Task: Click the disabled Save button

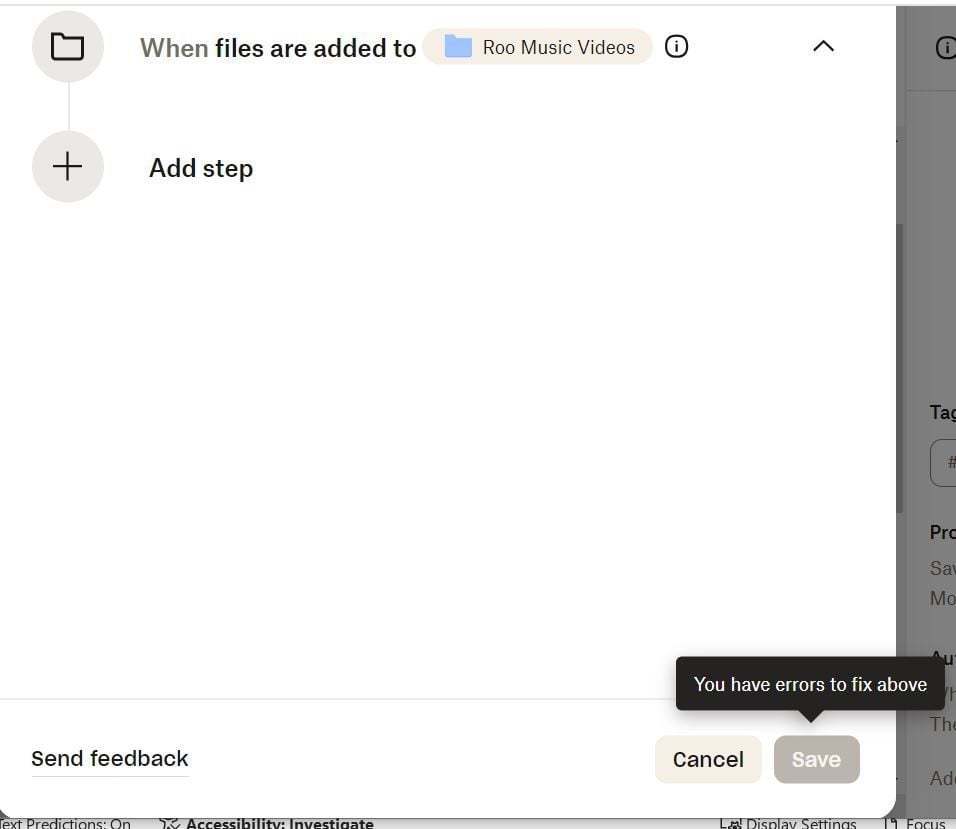Action: click(816, 759)
